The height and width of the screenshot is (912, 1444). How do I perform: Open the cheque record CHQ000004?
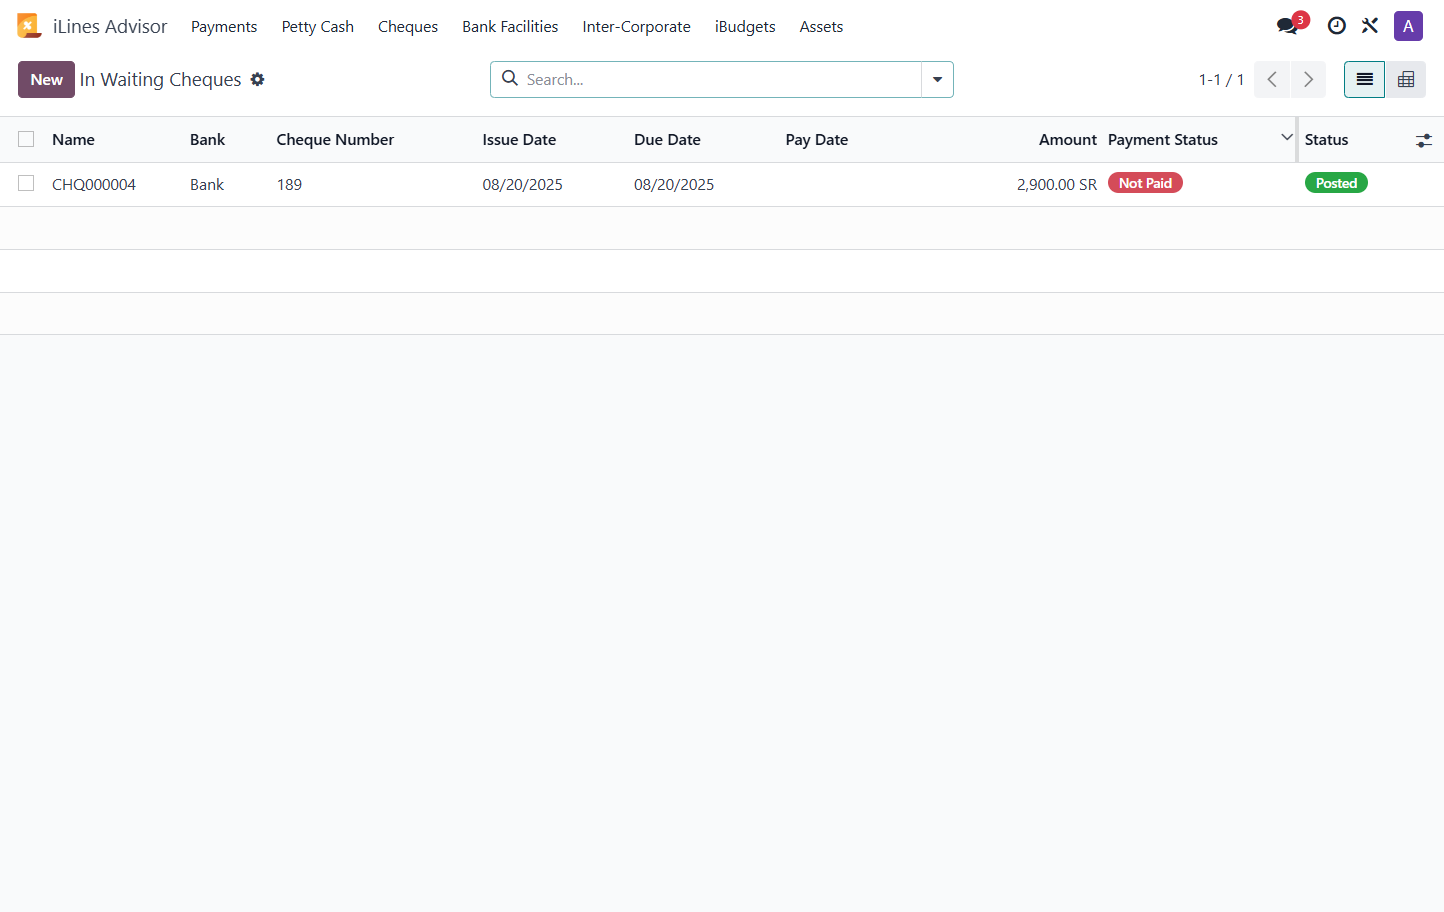pyautogui.click(x=94, y=184)
